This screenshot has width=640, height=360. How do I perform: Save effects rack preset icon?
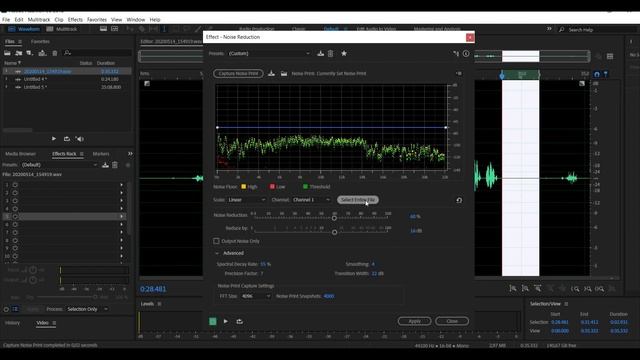coord(105,165)
